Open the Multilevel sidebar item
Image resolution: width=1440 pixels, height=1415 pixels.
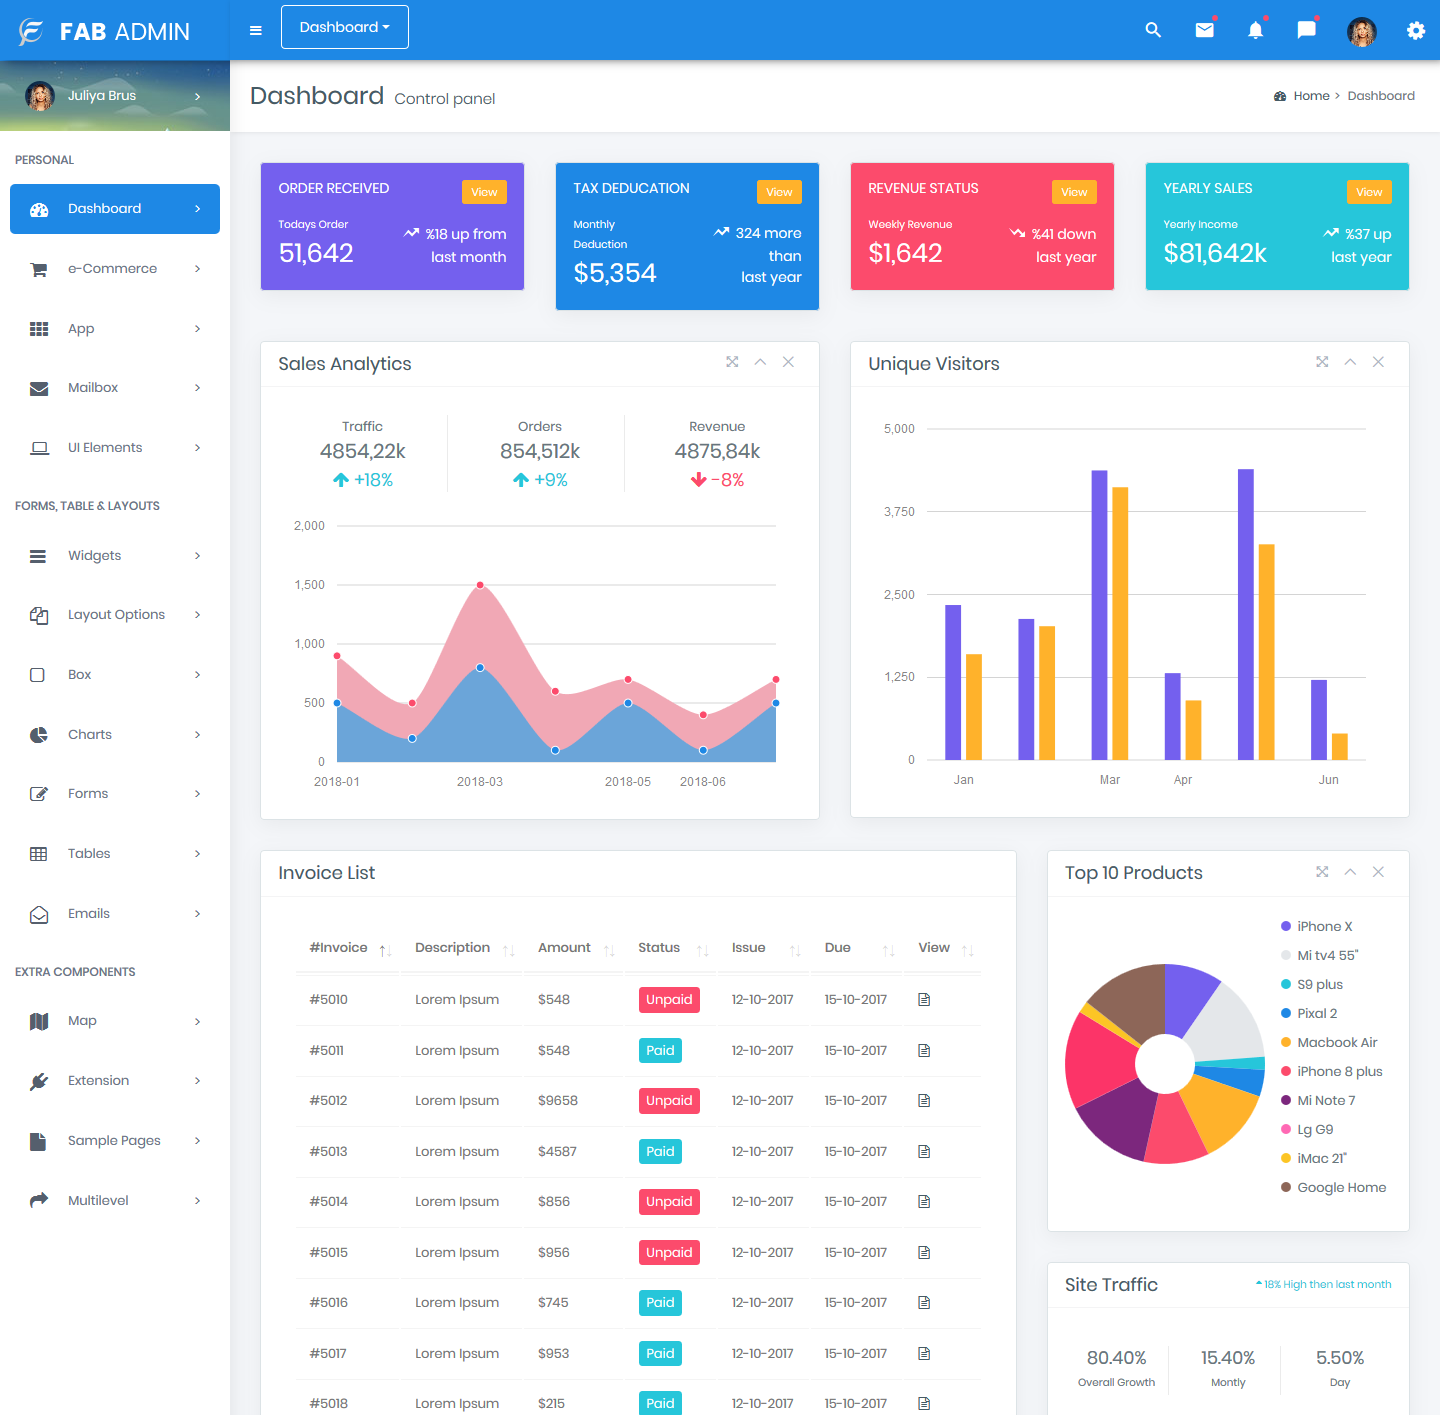(x=115, y=1201)
